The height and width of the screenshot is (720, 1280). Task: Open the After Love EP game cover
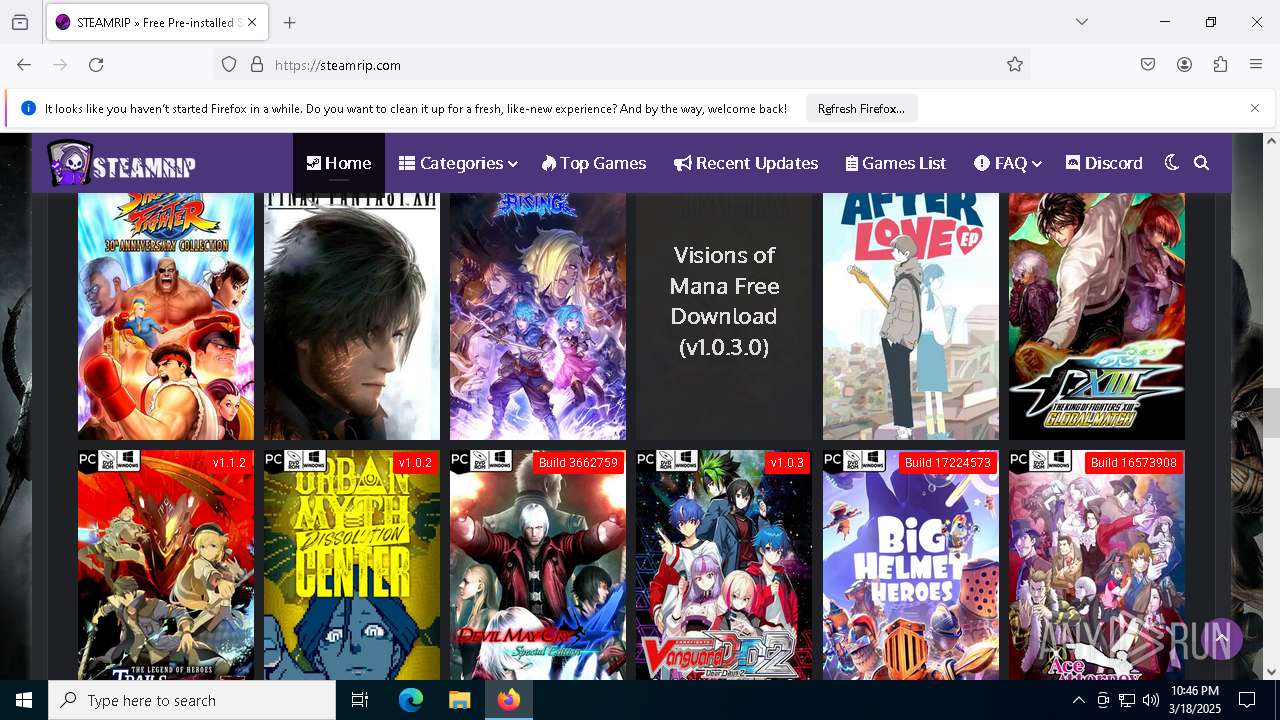pyautogui.click(x=910, y=316)
